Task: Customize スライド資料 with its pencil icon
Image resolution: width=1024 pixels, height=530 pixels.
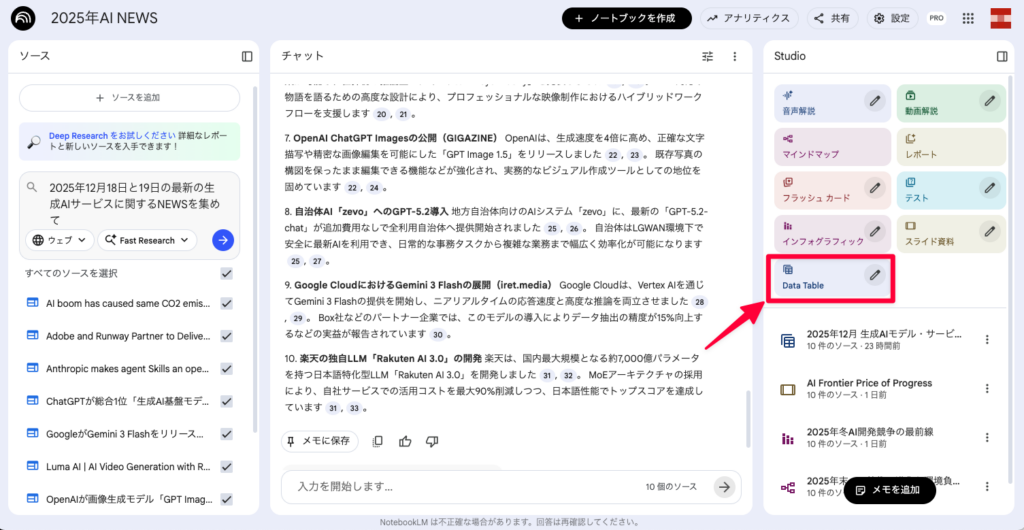Action: pos(990,231)
